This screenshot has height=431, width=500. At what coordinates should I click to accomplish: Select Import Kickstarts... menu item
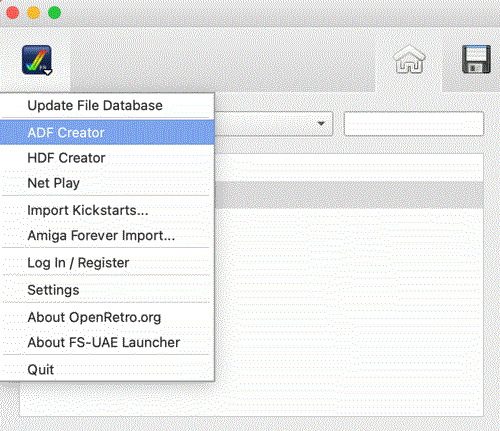(107, 210)
